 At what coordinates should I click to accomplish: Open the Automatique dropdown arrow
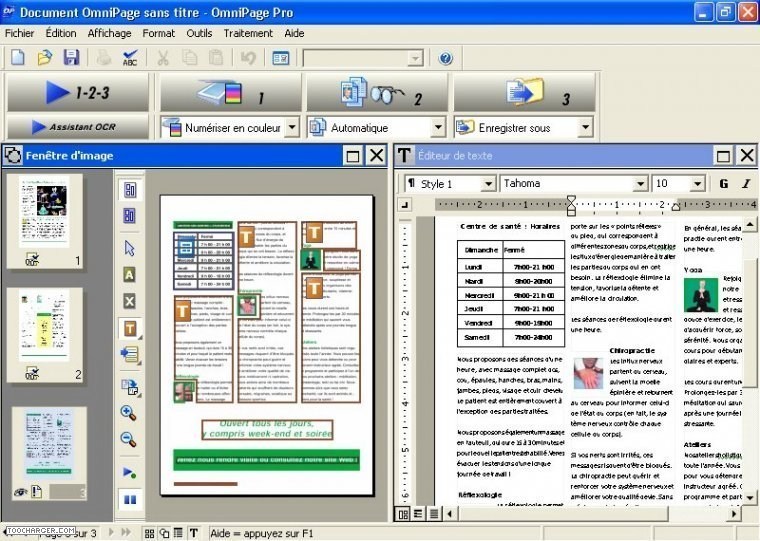[438, 127]
